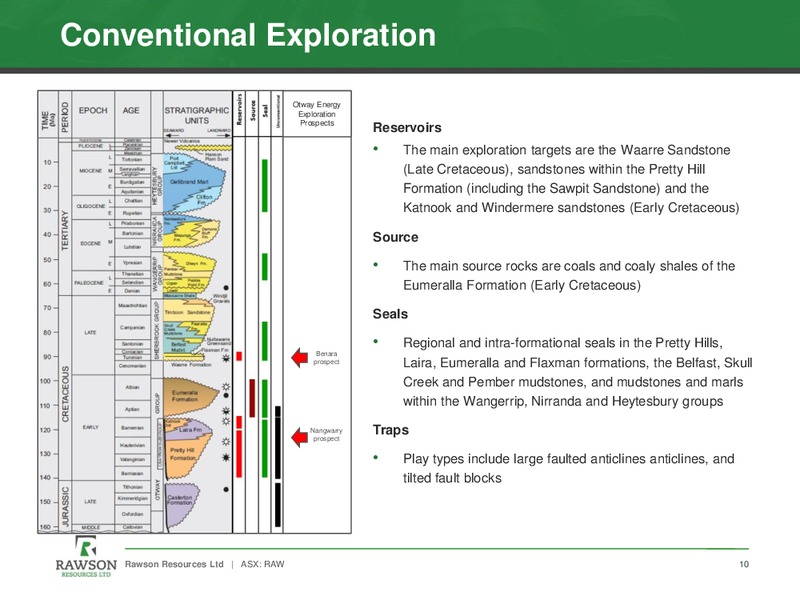The width and height of the screenshot is (800, 600).
Task: Click the Nangwarry prospect label
Action: (x=326, y=435)
